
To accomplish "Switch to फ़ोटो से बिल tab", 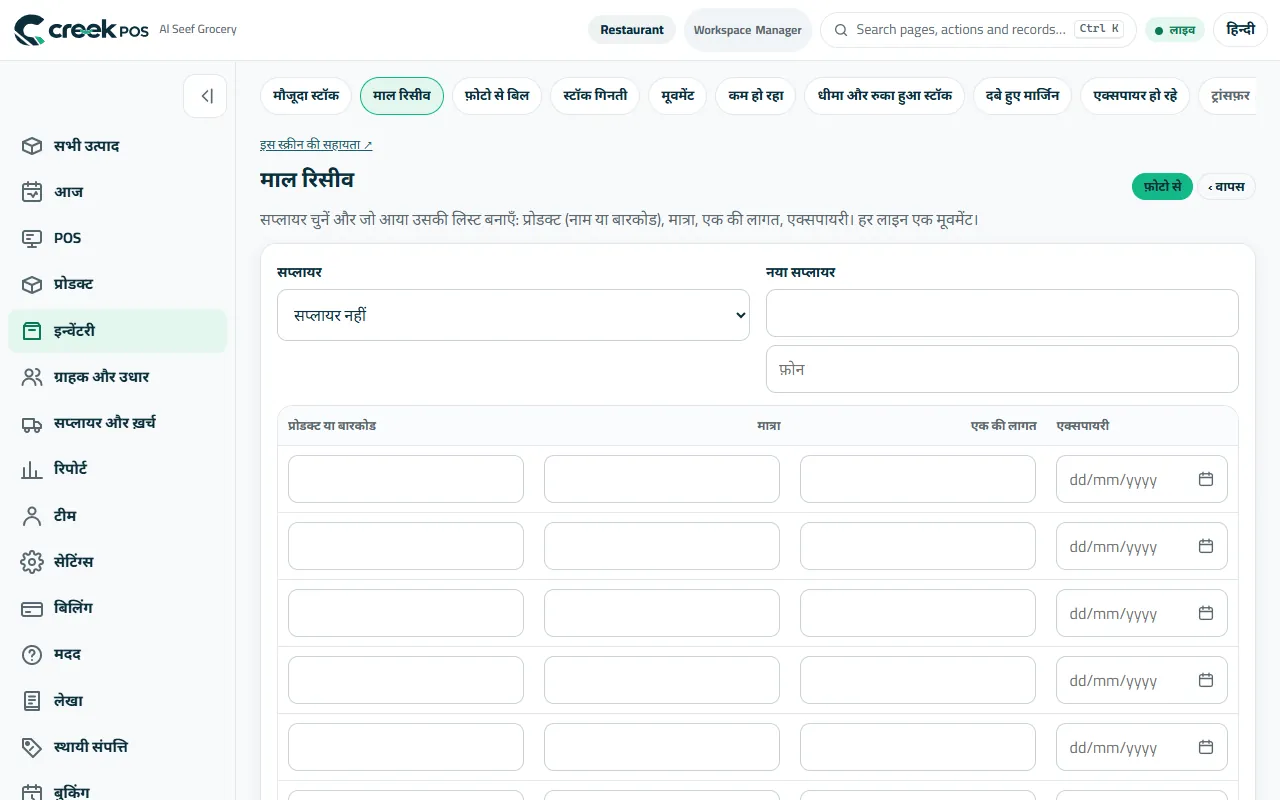I will pos(497,96).
